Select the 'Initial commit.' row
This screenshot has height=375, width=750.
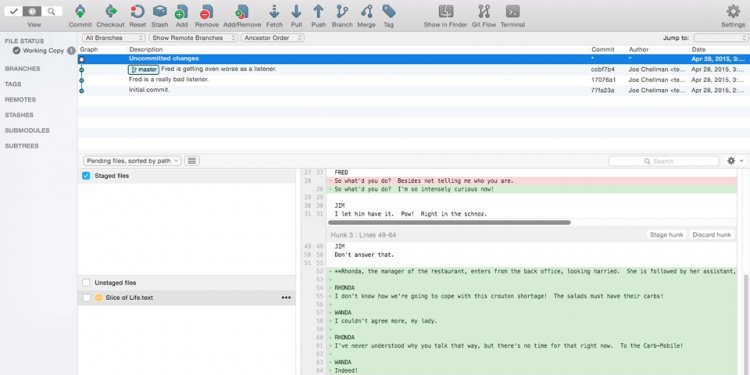click(413, 90)
